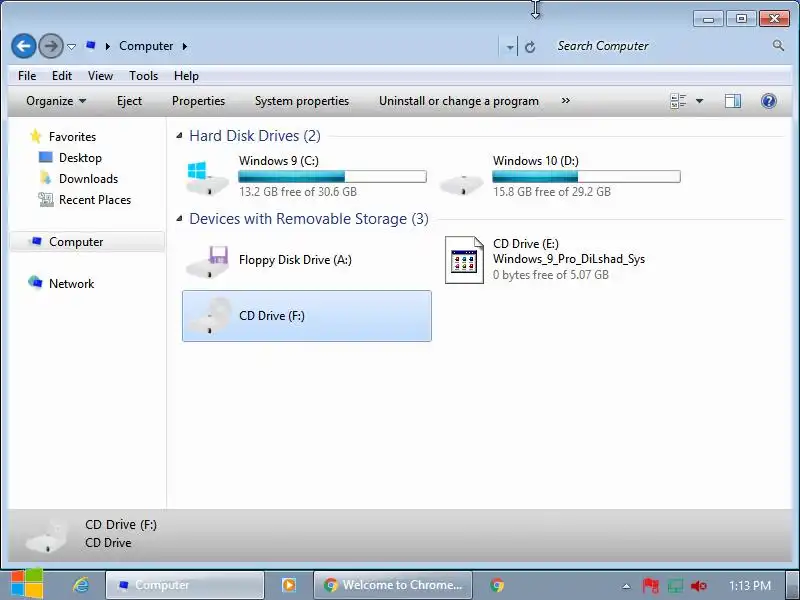Switch to Computer taskbar window

(x=185, y=585)
